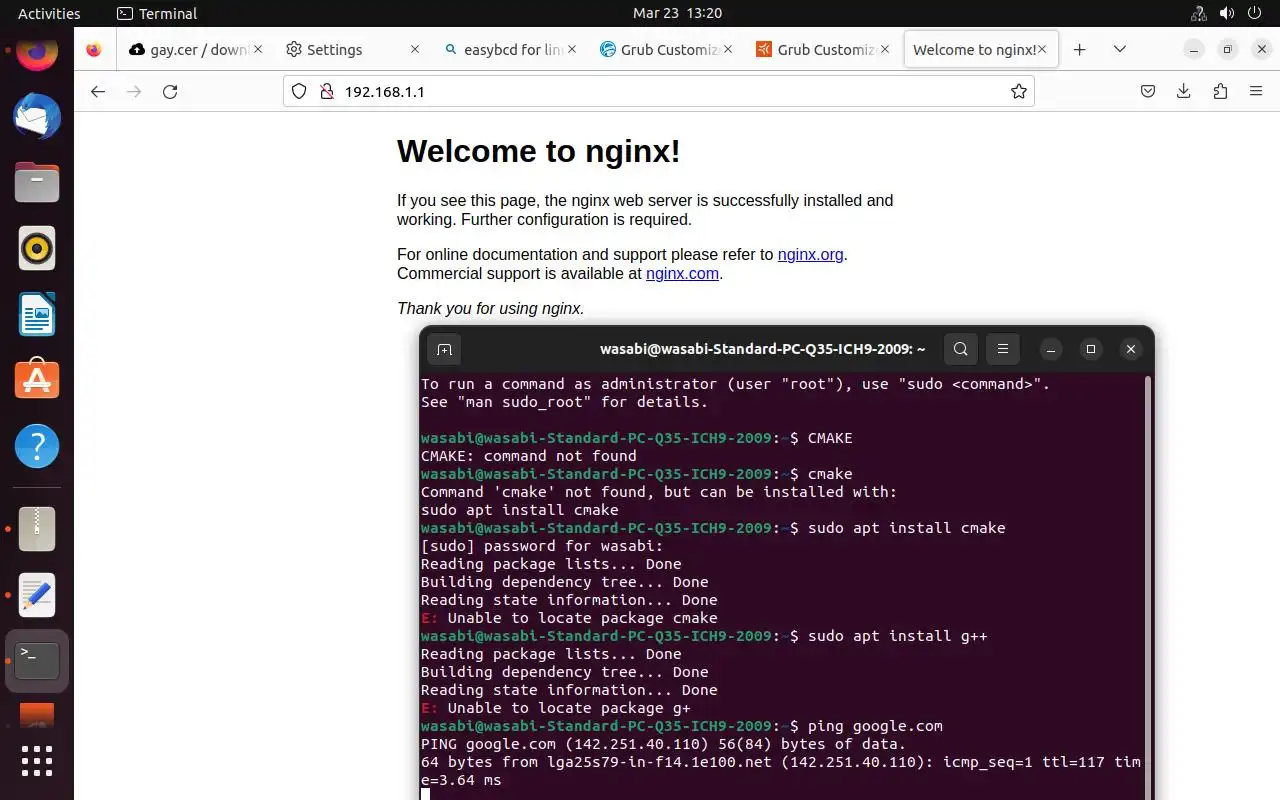
Task: Click the Welcome to nginx heading
Action: pos(539,151)
